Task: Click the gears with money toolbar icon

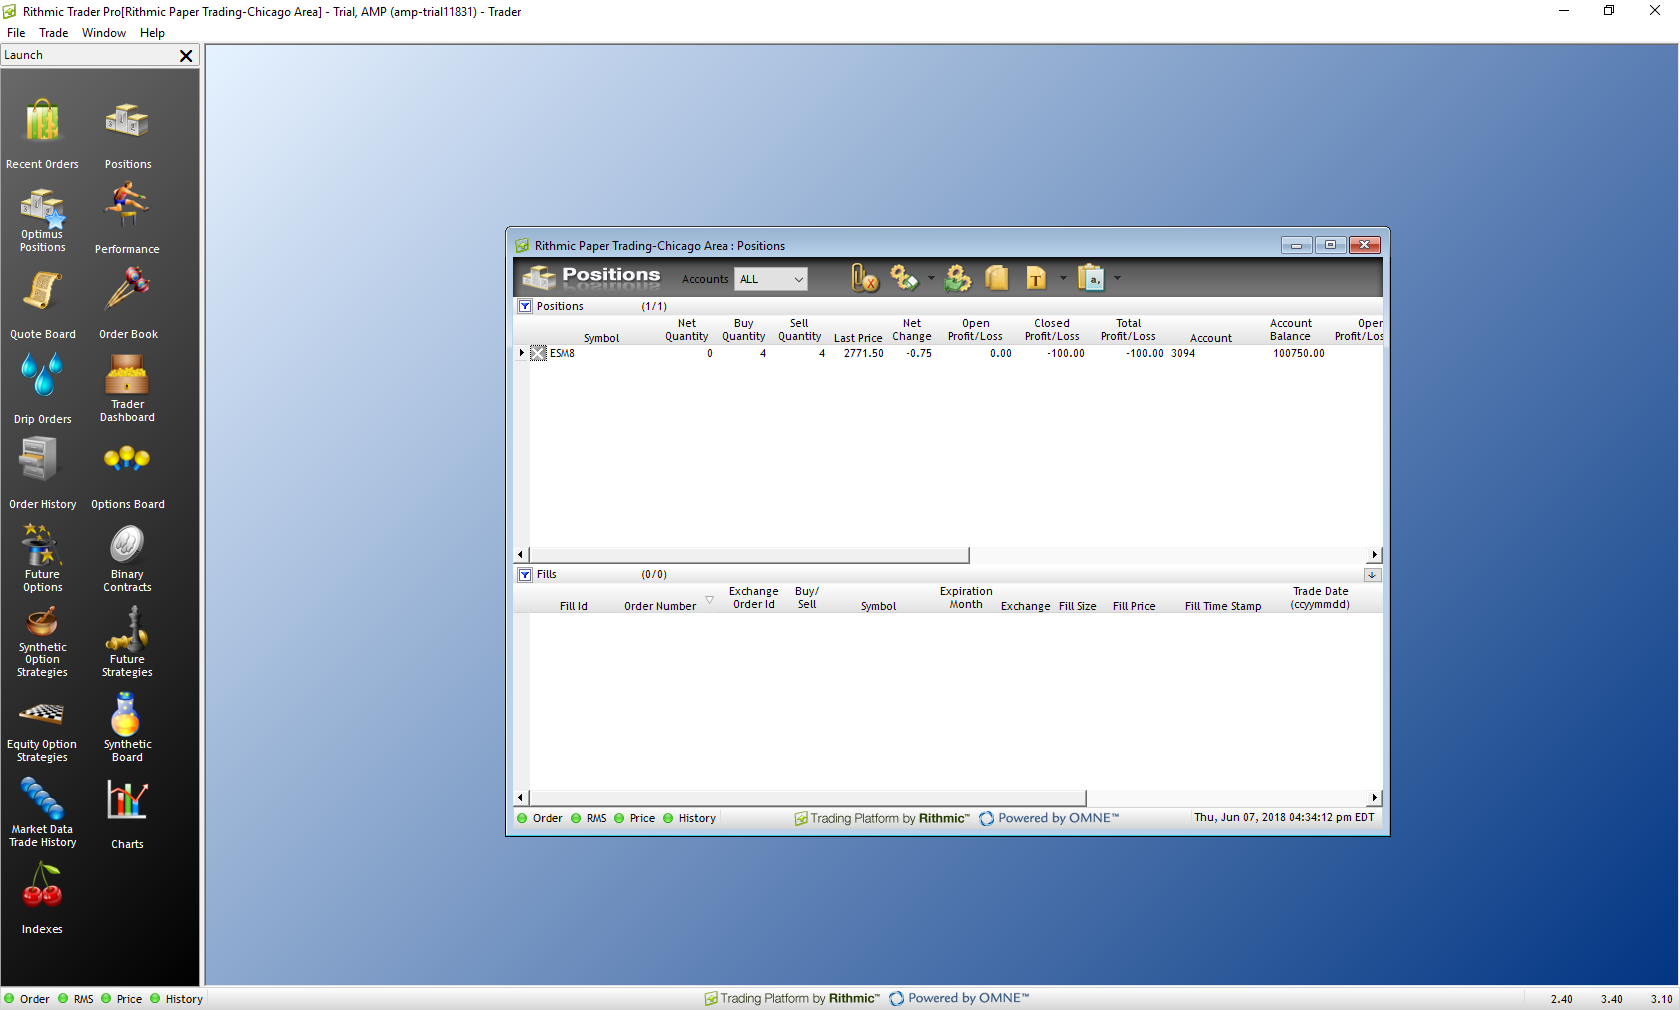Action: pos(904,278)
